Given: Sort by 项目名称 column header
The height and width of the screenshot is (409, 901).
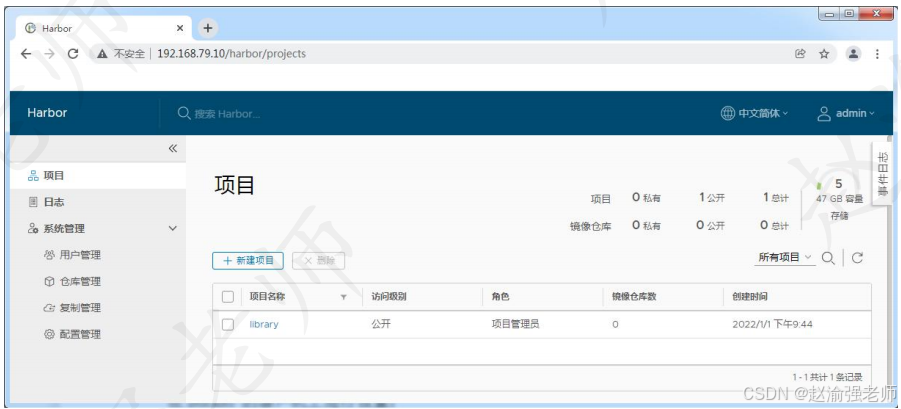Looking at the screenshot, I should tap(267, 297).
